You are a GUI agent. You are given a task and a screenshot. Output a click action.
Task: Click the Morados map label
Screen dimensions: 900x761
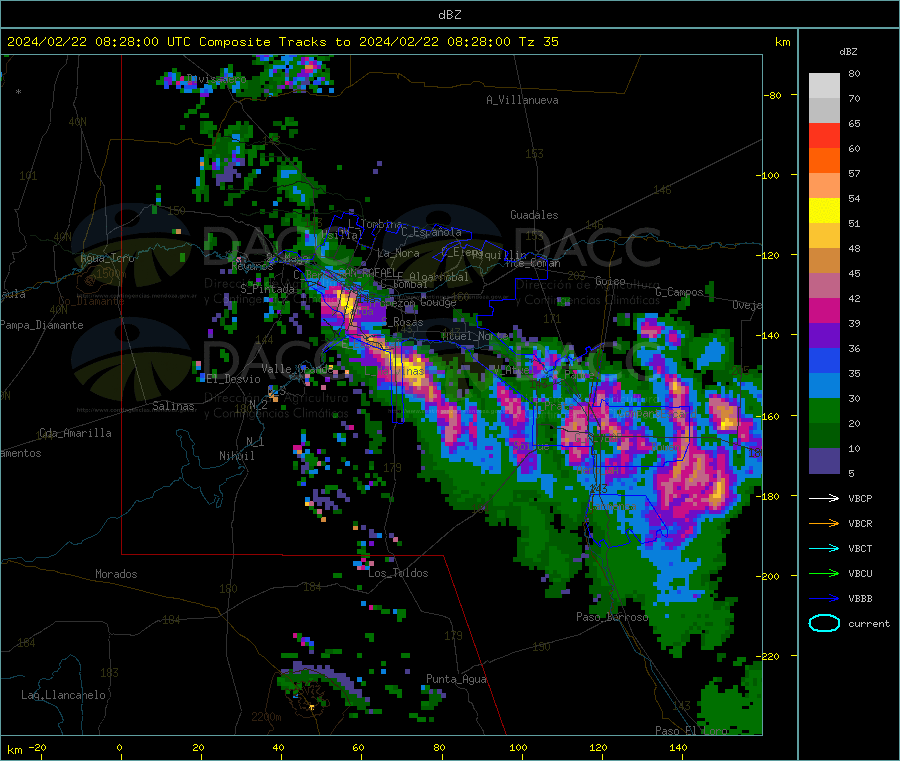pyautogui.click(x=116, y=574)
